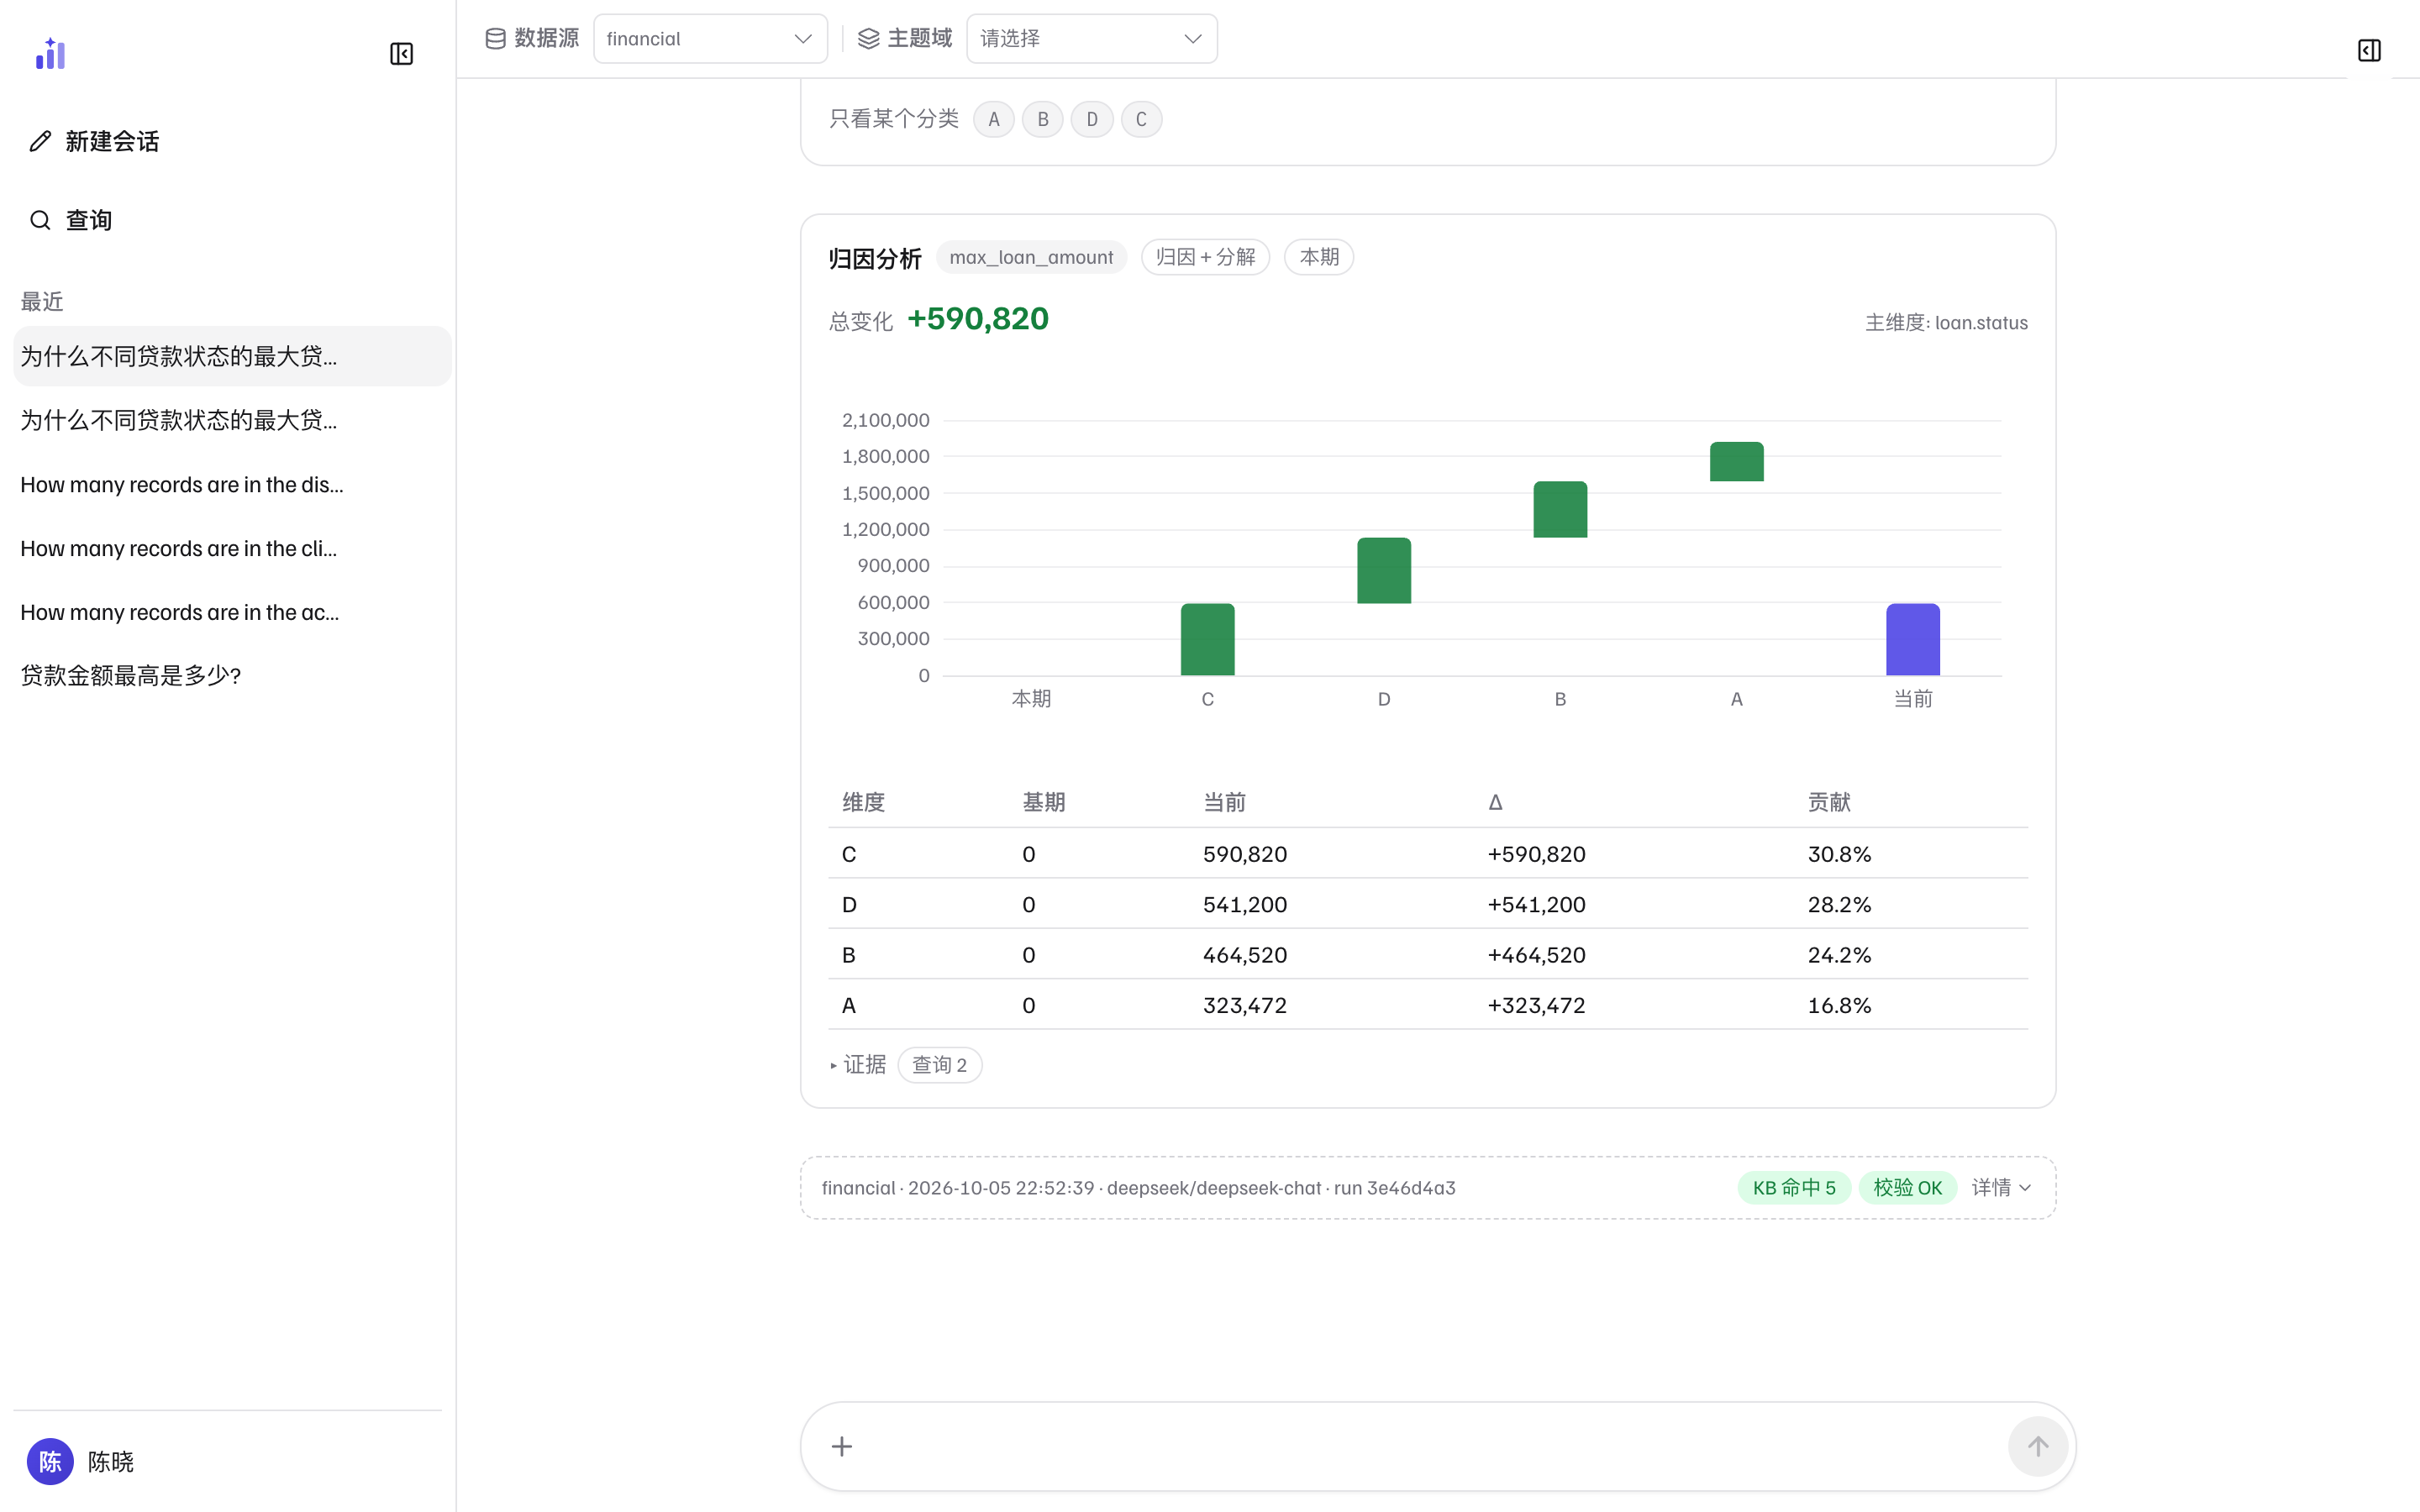The width and height of the screenshot is (2420, 1512).
Task: Filter by category A chip
Action: 993,119
